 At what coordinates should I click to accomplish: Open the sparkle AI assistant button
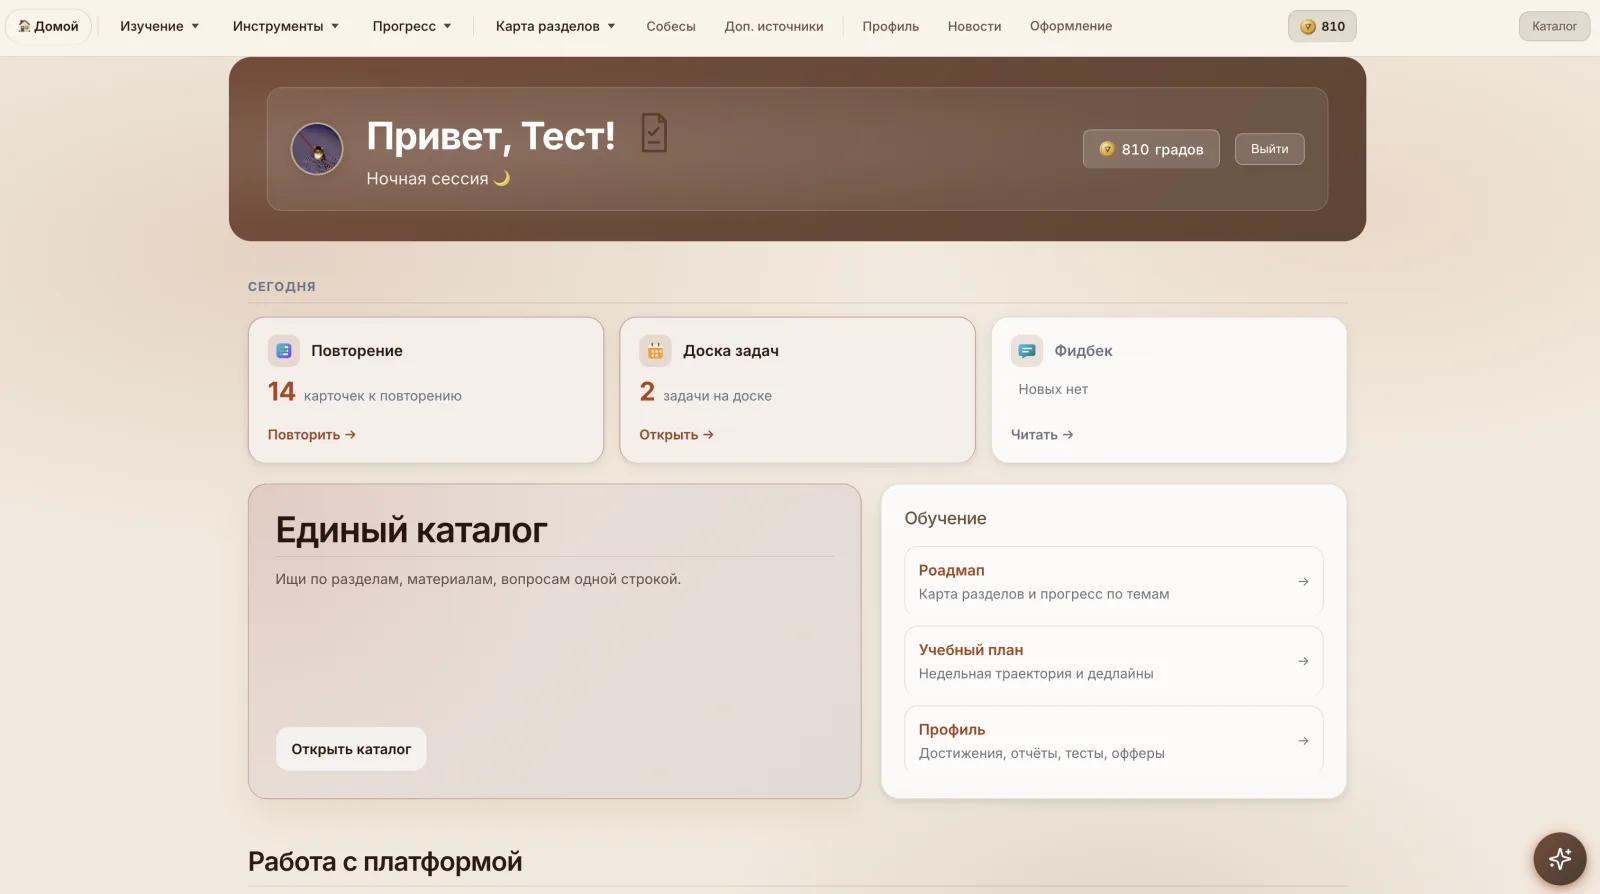tap(1560, 859)
